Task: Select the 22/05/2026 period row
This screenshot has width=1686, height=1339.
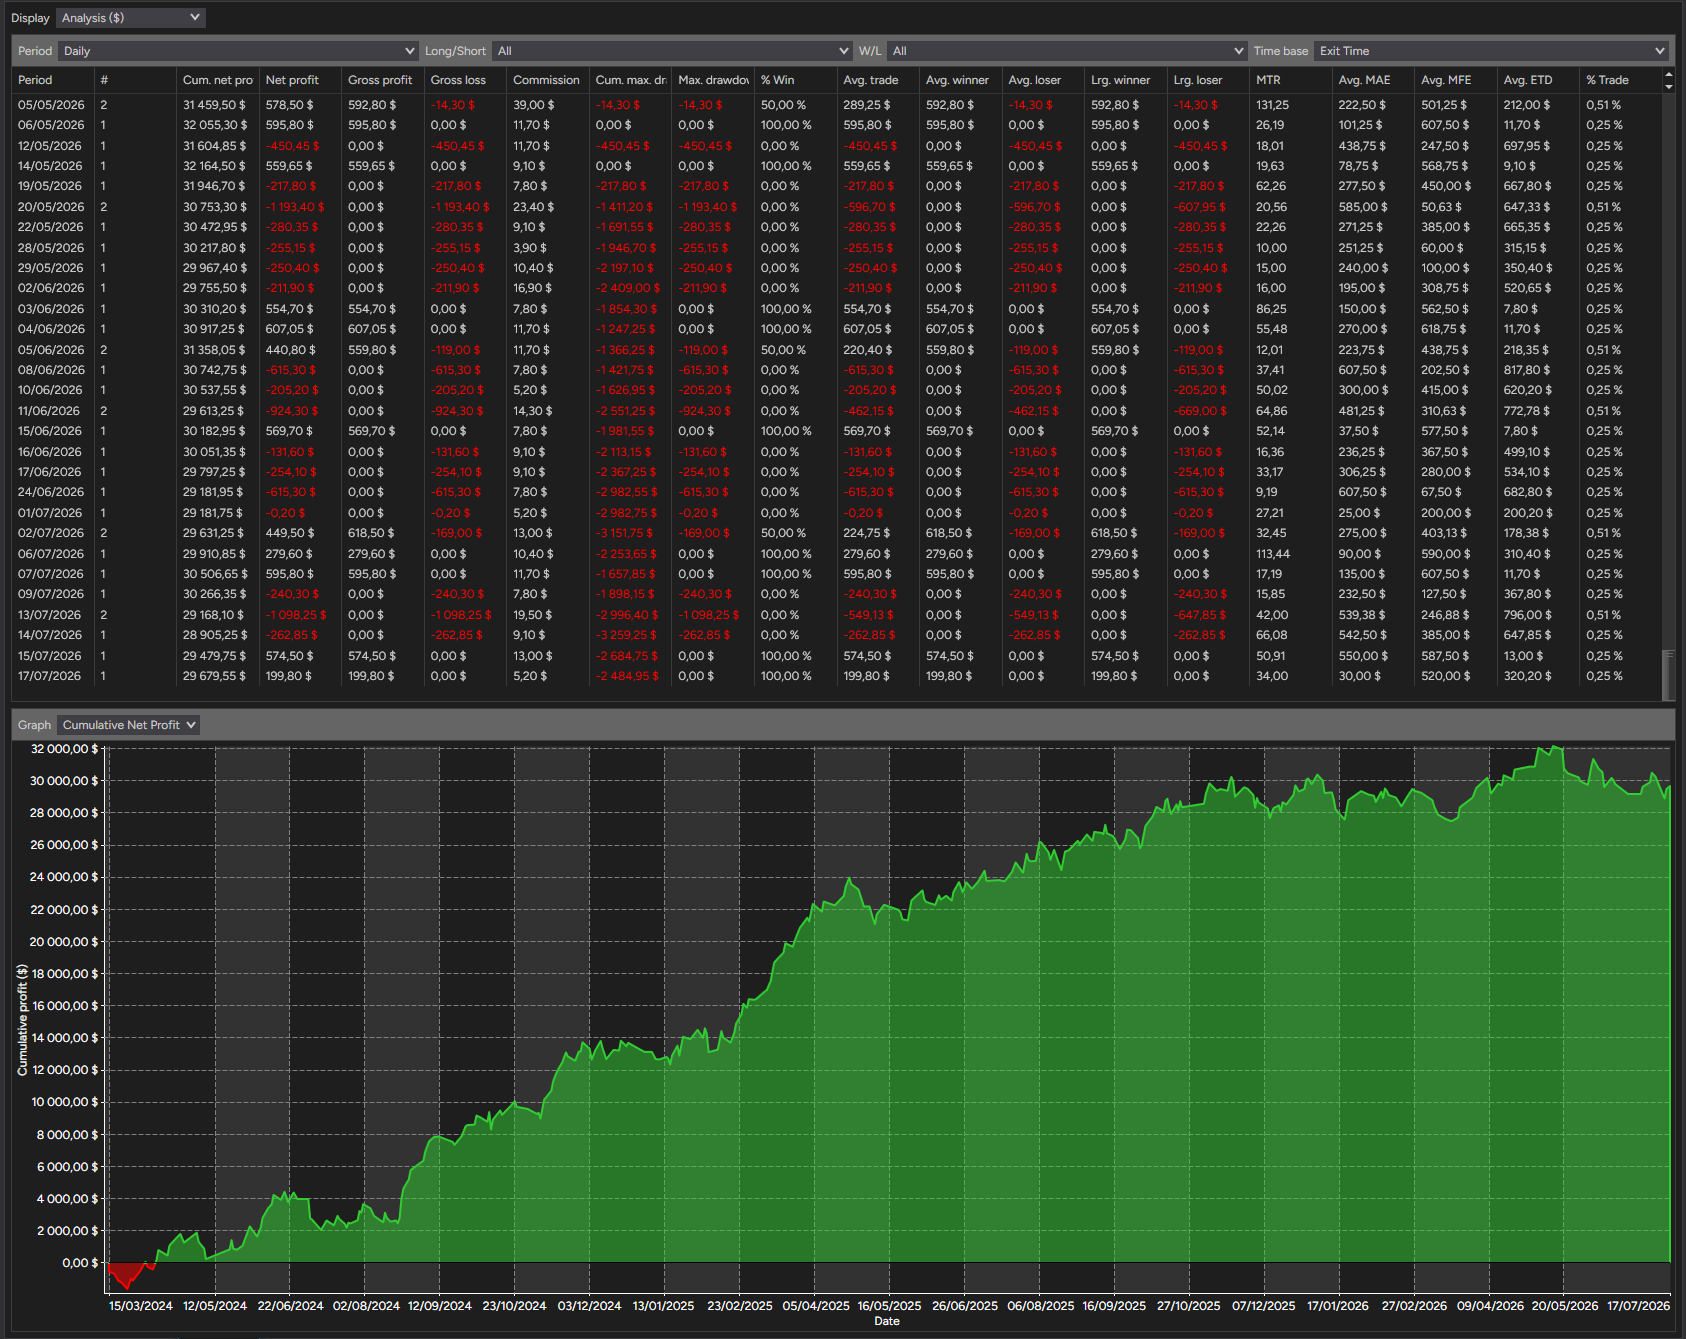Action: pos(836,227)
